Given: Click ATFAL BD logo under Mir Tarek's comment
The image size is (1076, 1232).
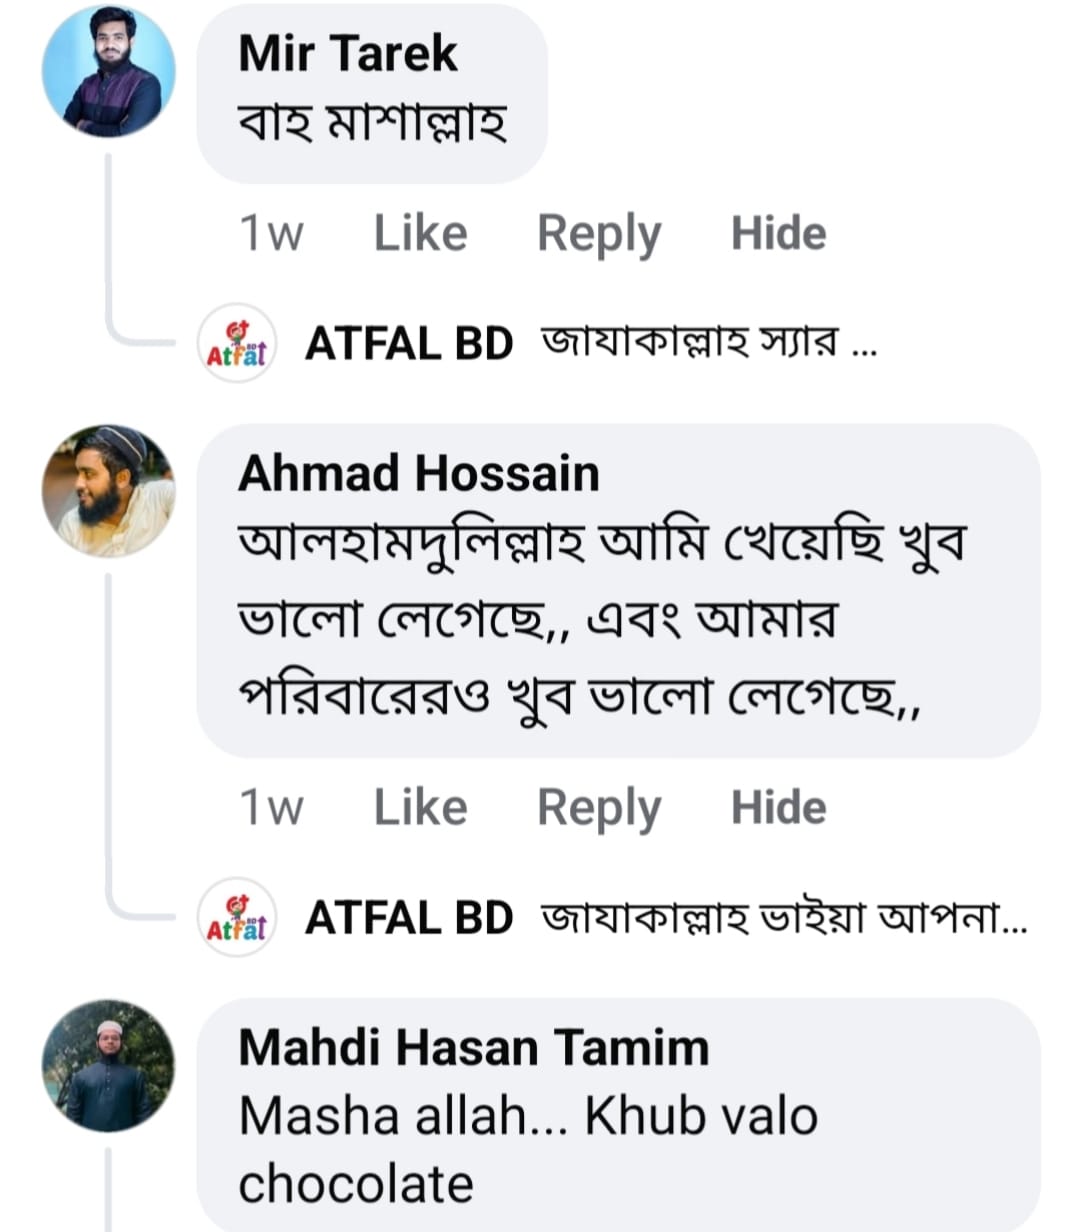Looking at the screenshot, I should 236,344.
